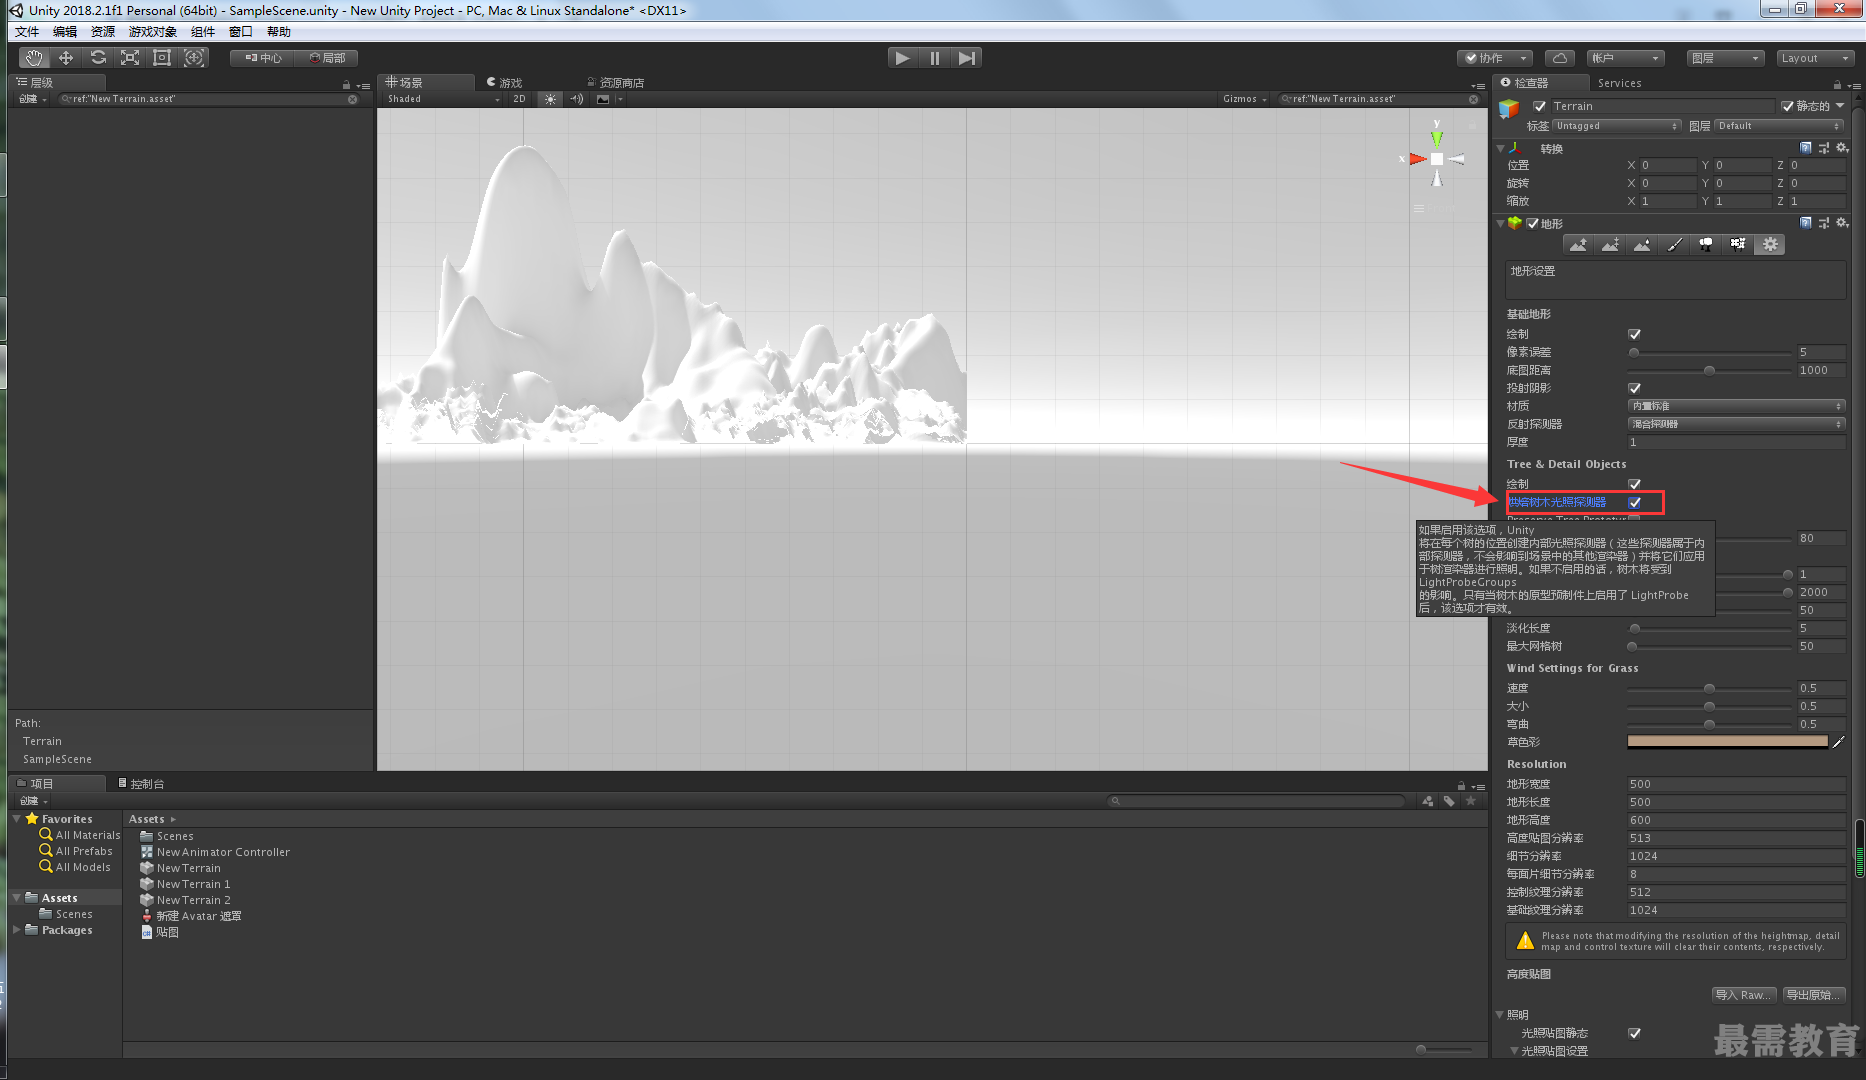Screen dimensions: 1866x1080
Task: Open the Untagged tag dropdown
Action: (1616, 126)
